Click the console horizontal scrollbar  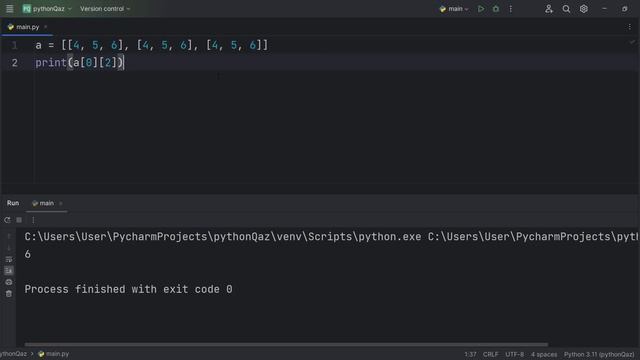286,344
